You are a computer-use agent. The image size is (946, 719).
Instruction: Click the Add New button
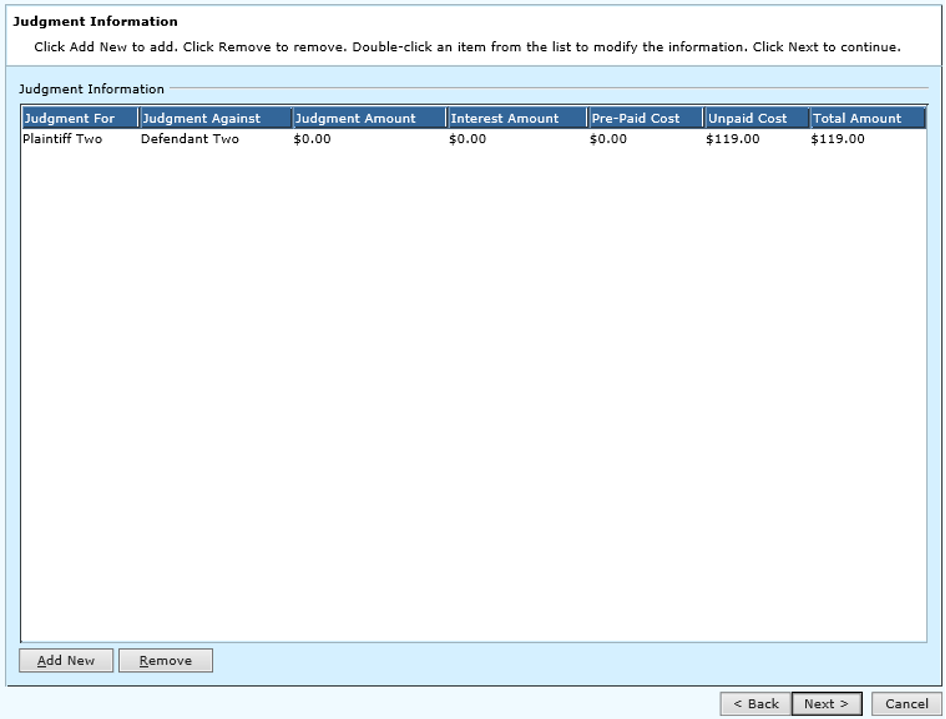click(66, 660)
